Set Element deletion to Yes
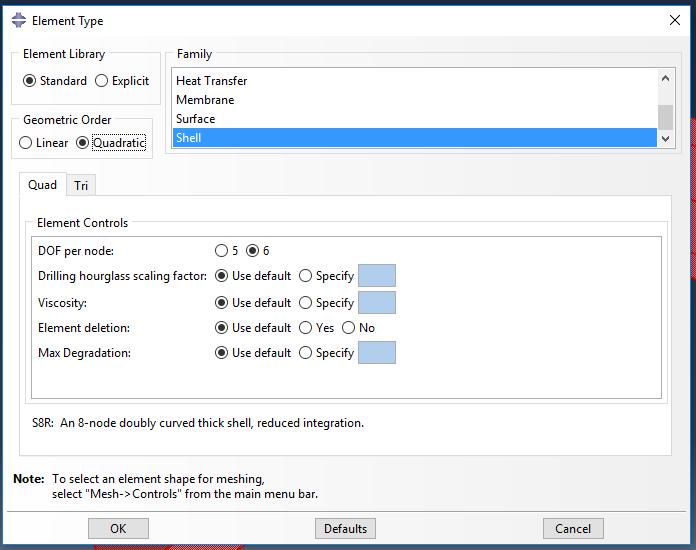Viewport: 696px width, 550px height. click(x=316, y=328)
